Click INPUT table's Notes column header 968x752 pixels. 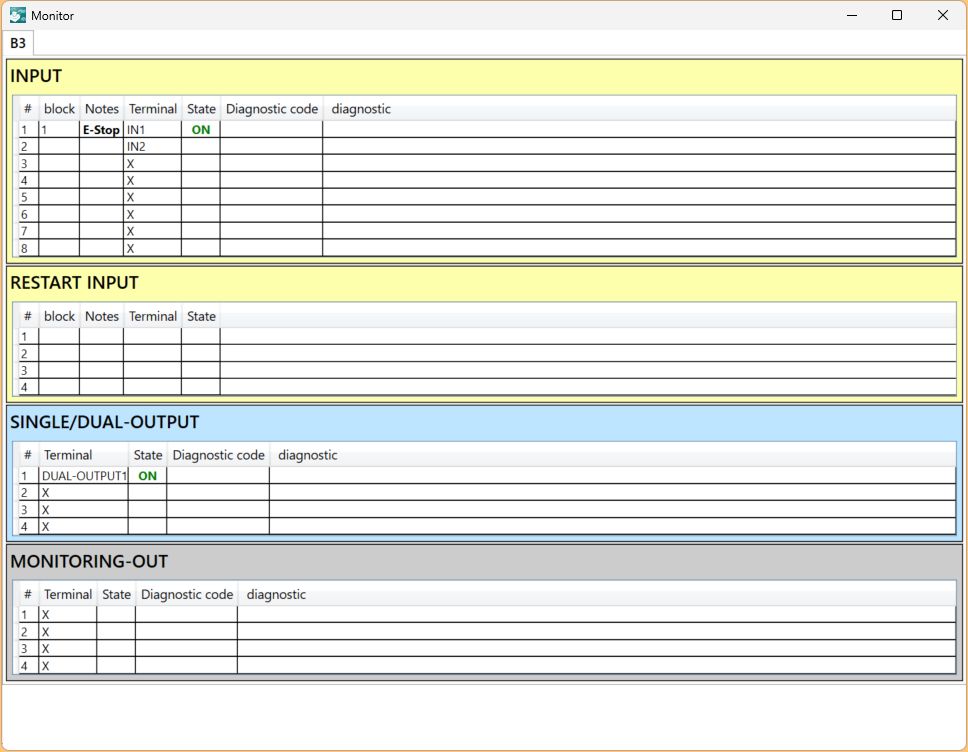pos(102,109)
